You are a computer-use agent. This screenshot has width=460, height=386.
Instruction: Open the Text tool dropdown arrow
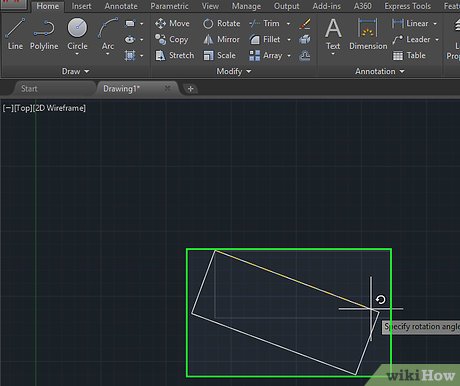click(333, 53)
